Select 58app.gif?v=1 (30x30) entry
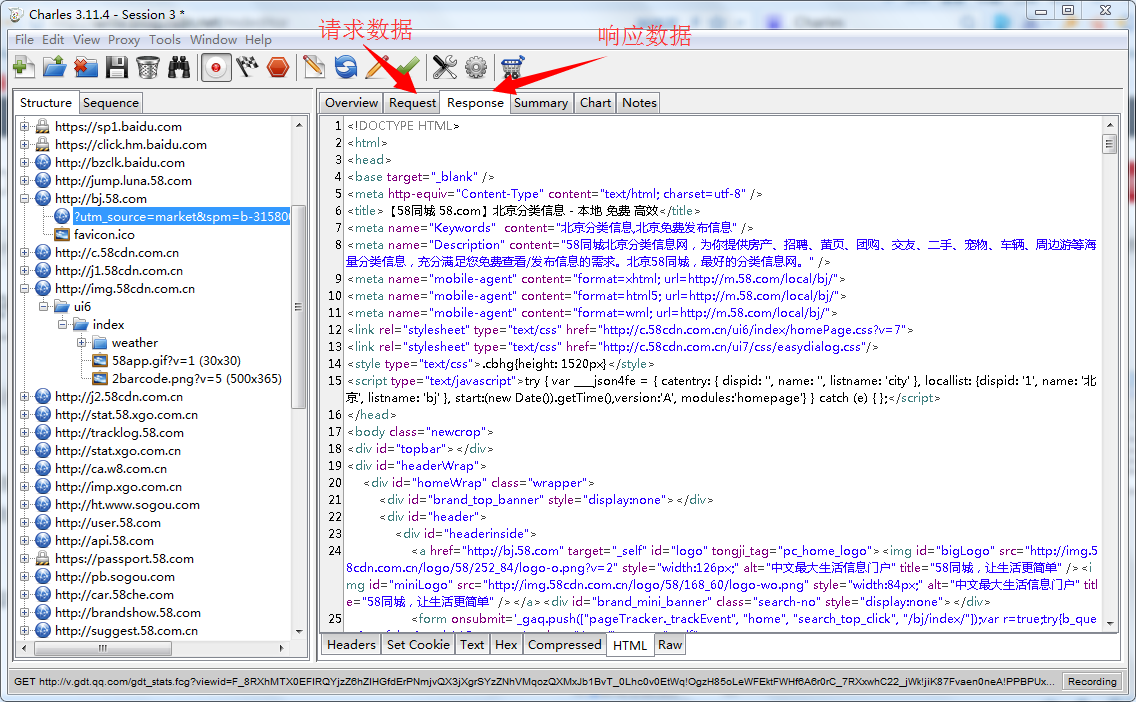 click(176, 361)
